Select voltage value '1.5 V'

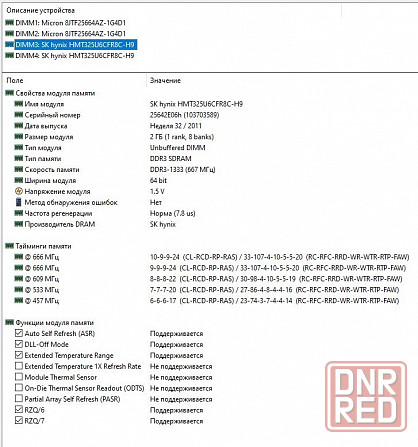(x=157, y=191)
